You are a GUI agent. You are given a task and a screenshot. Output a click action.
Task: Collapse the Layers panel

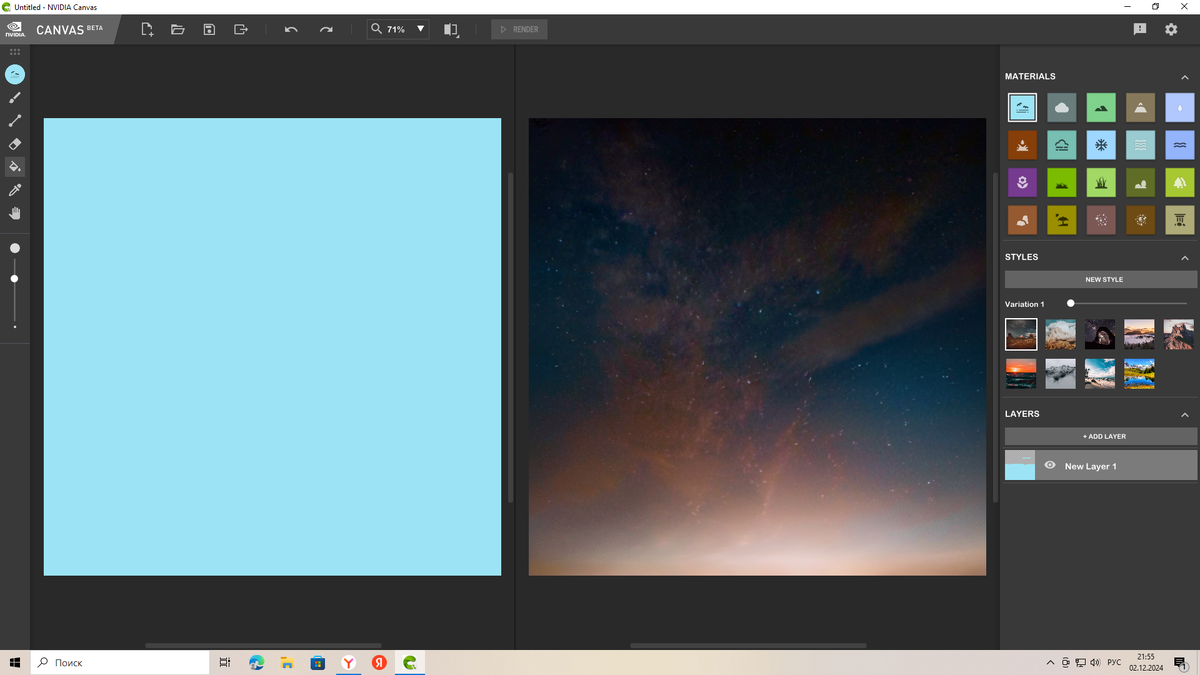(x=1185, y=415)
